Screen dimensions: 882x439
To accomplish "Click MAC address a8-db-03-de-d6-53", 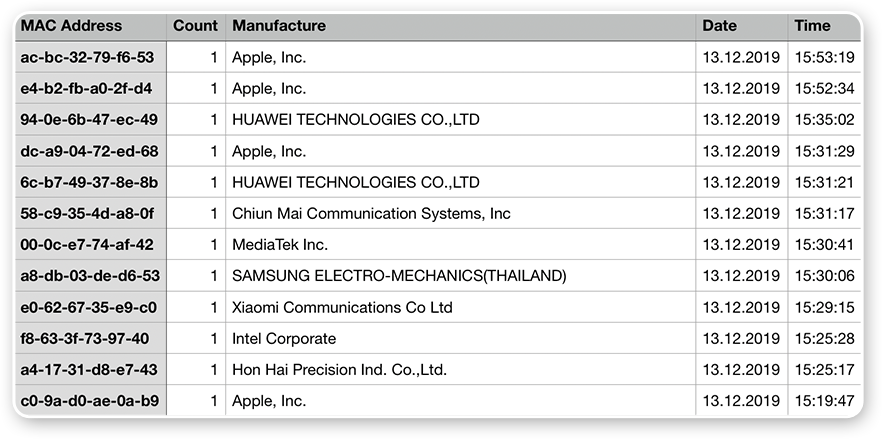I will tap(88, 275).
